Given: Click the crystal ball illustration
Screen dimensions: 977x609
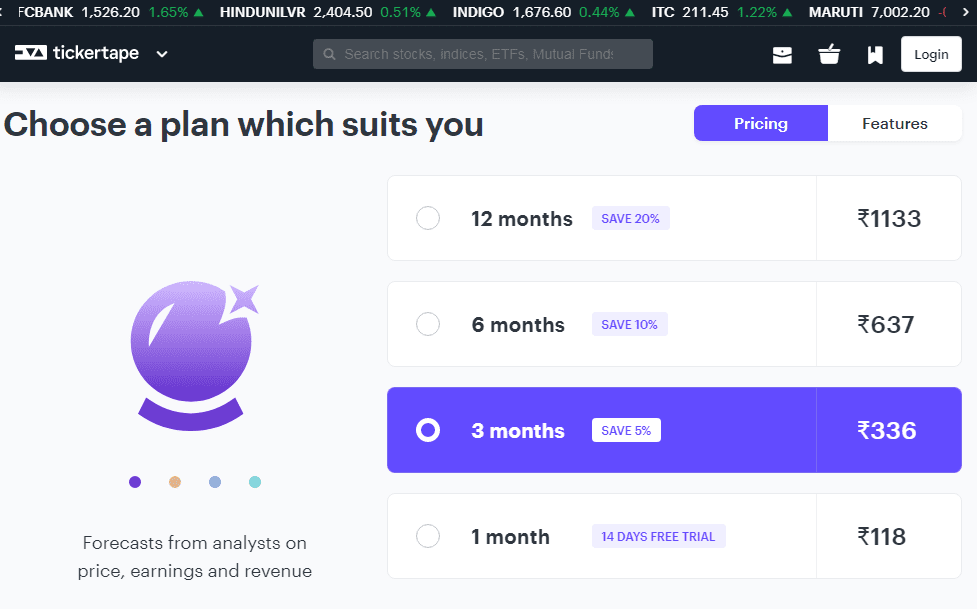Looking at the screenshot, I should (194, 355).
